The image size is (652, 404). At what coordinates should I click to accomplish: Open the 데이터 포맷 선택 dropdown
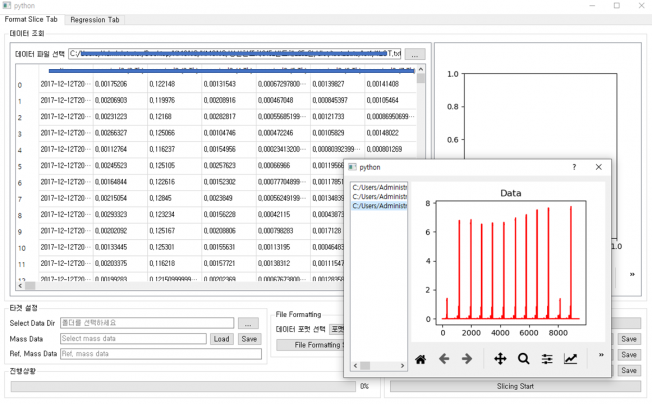[x=337, y=329]
